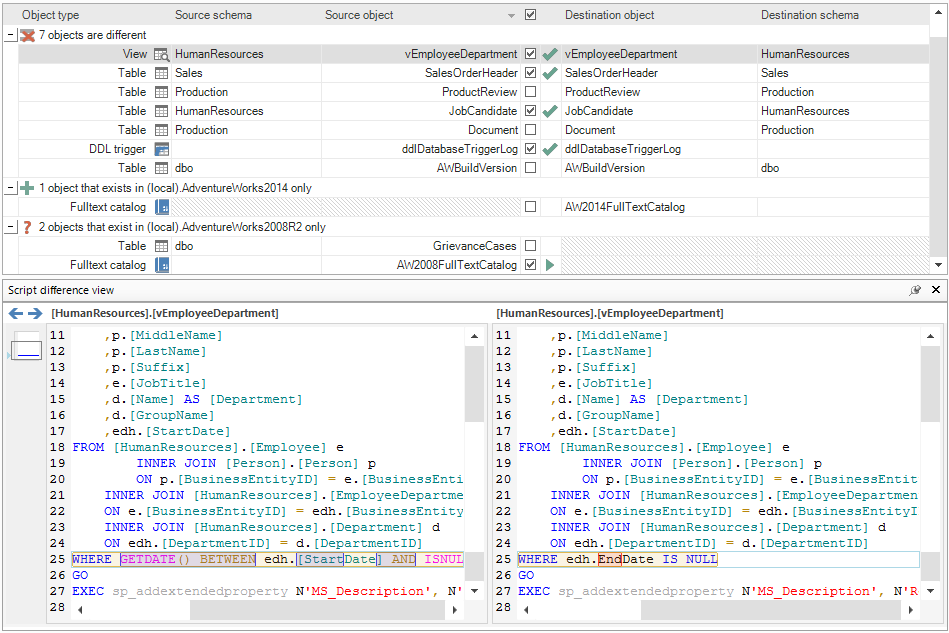Viewport: 949px width, 633px height.
Task: Click the scroll-down arrow of the object grid
Action: tap(938, 265)
